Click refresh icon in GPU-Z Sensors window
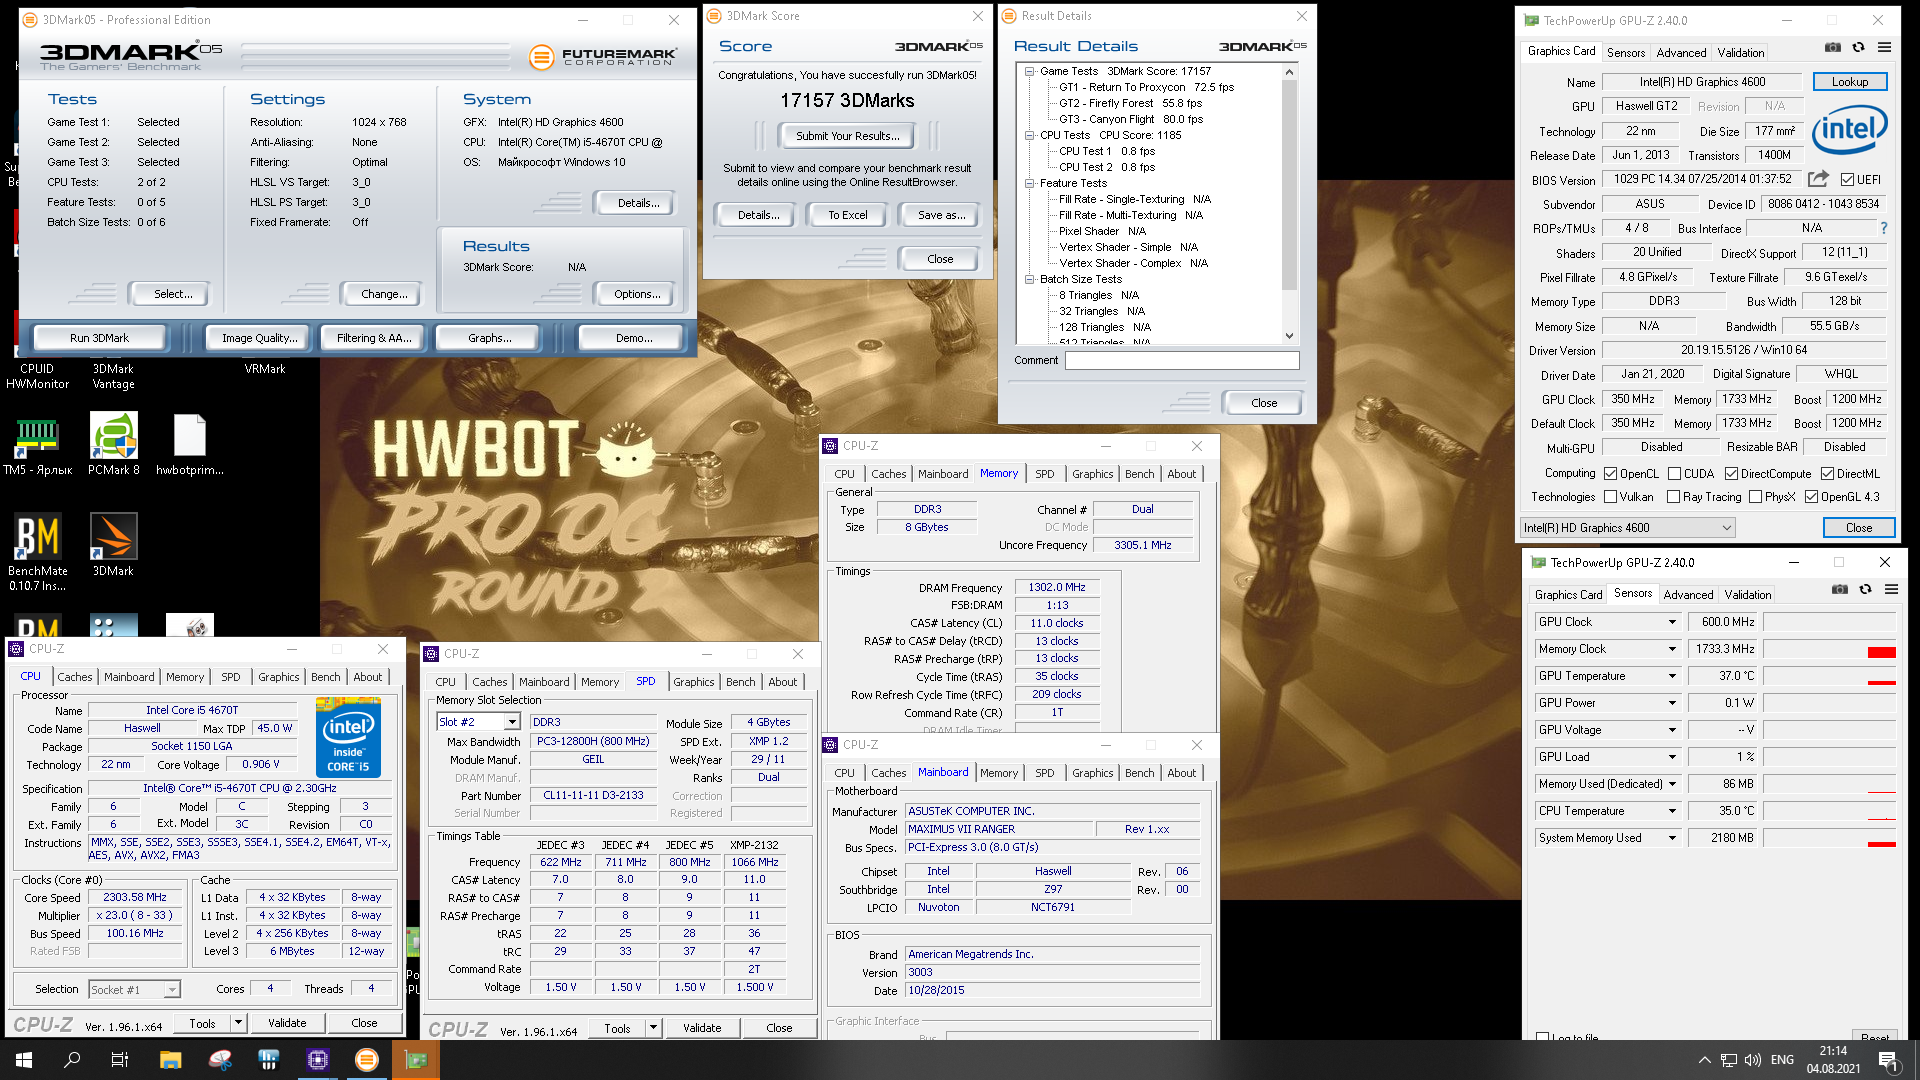The height and width of the screenshot is (1080, 1920). tap(1865, 590)
